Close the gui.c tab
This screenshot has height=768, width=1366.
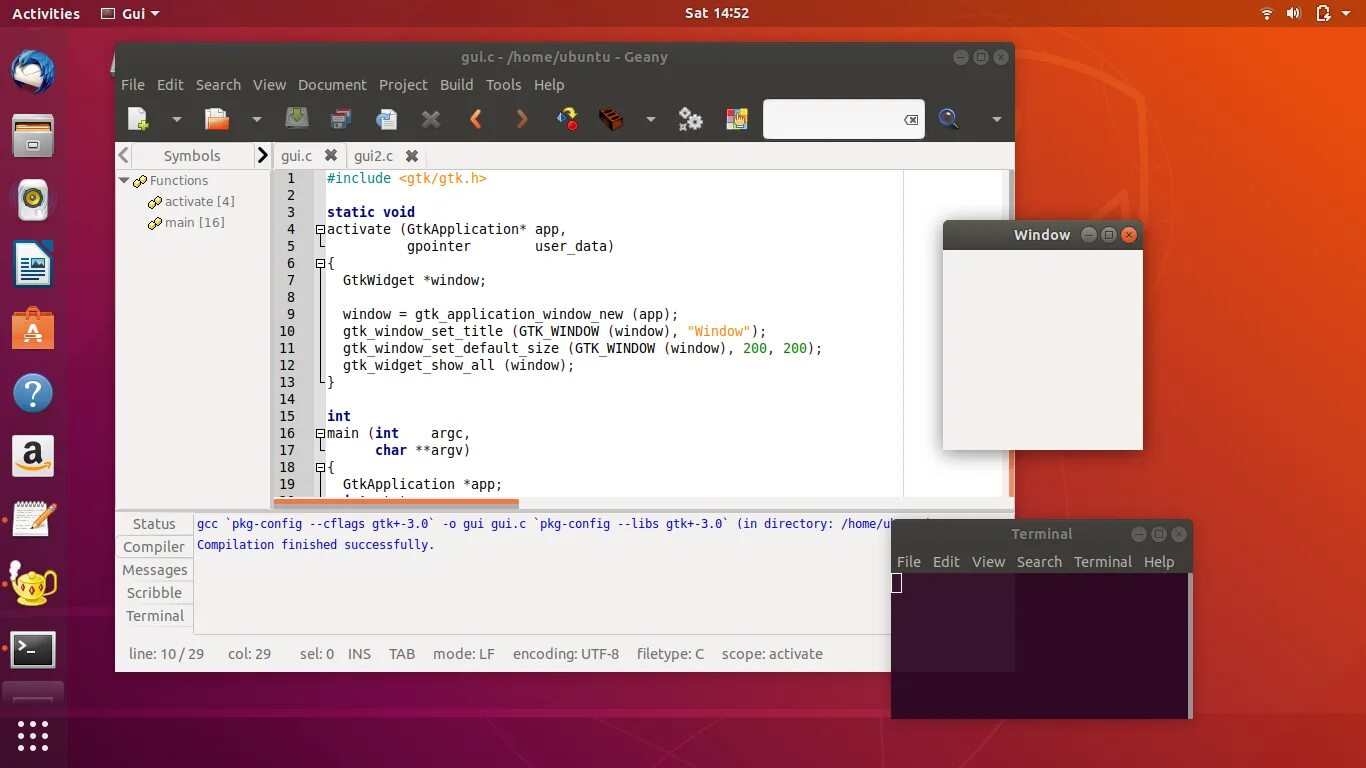(331, 156)
